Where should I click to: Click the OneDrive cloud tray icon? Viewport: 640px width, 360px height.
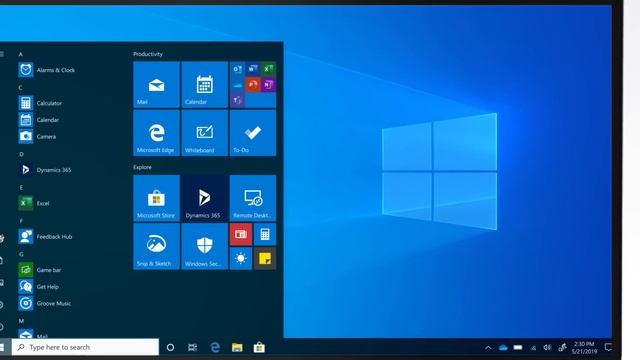(x=503, y=348)
